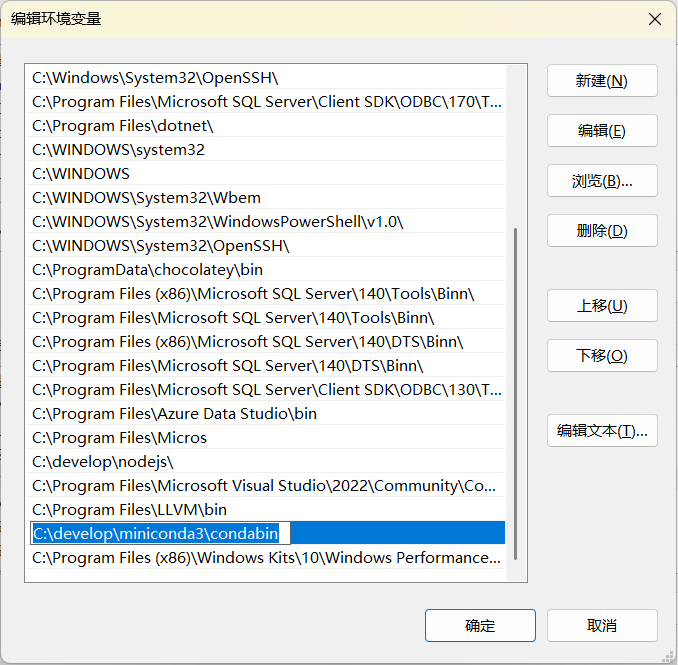The height and width of the screenshot is (665, 678).
Task: Click inside the C:\develop\miniconda3\condabin edit field
Action: [x=160, y=533]
